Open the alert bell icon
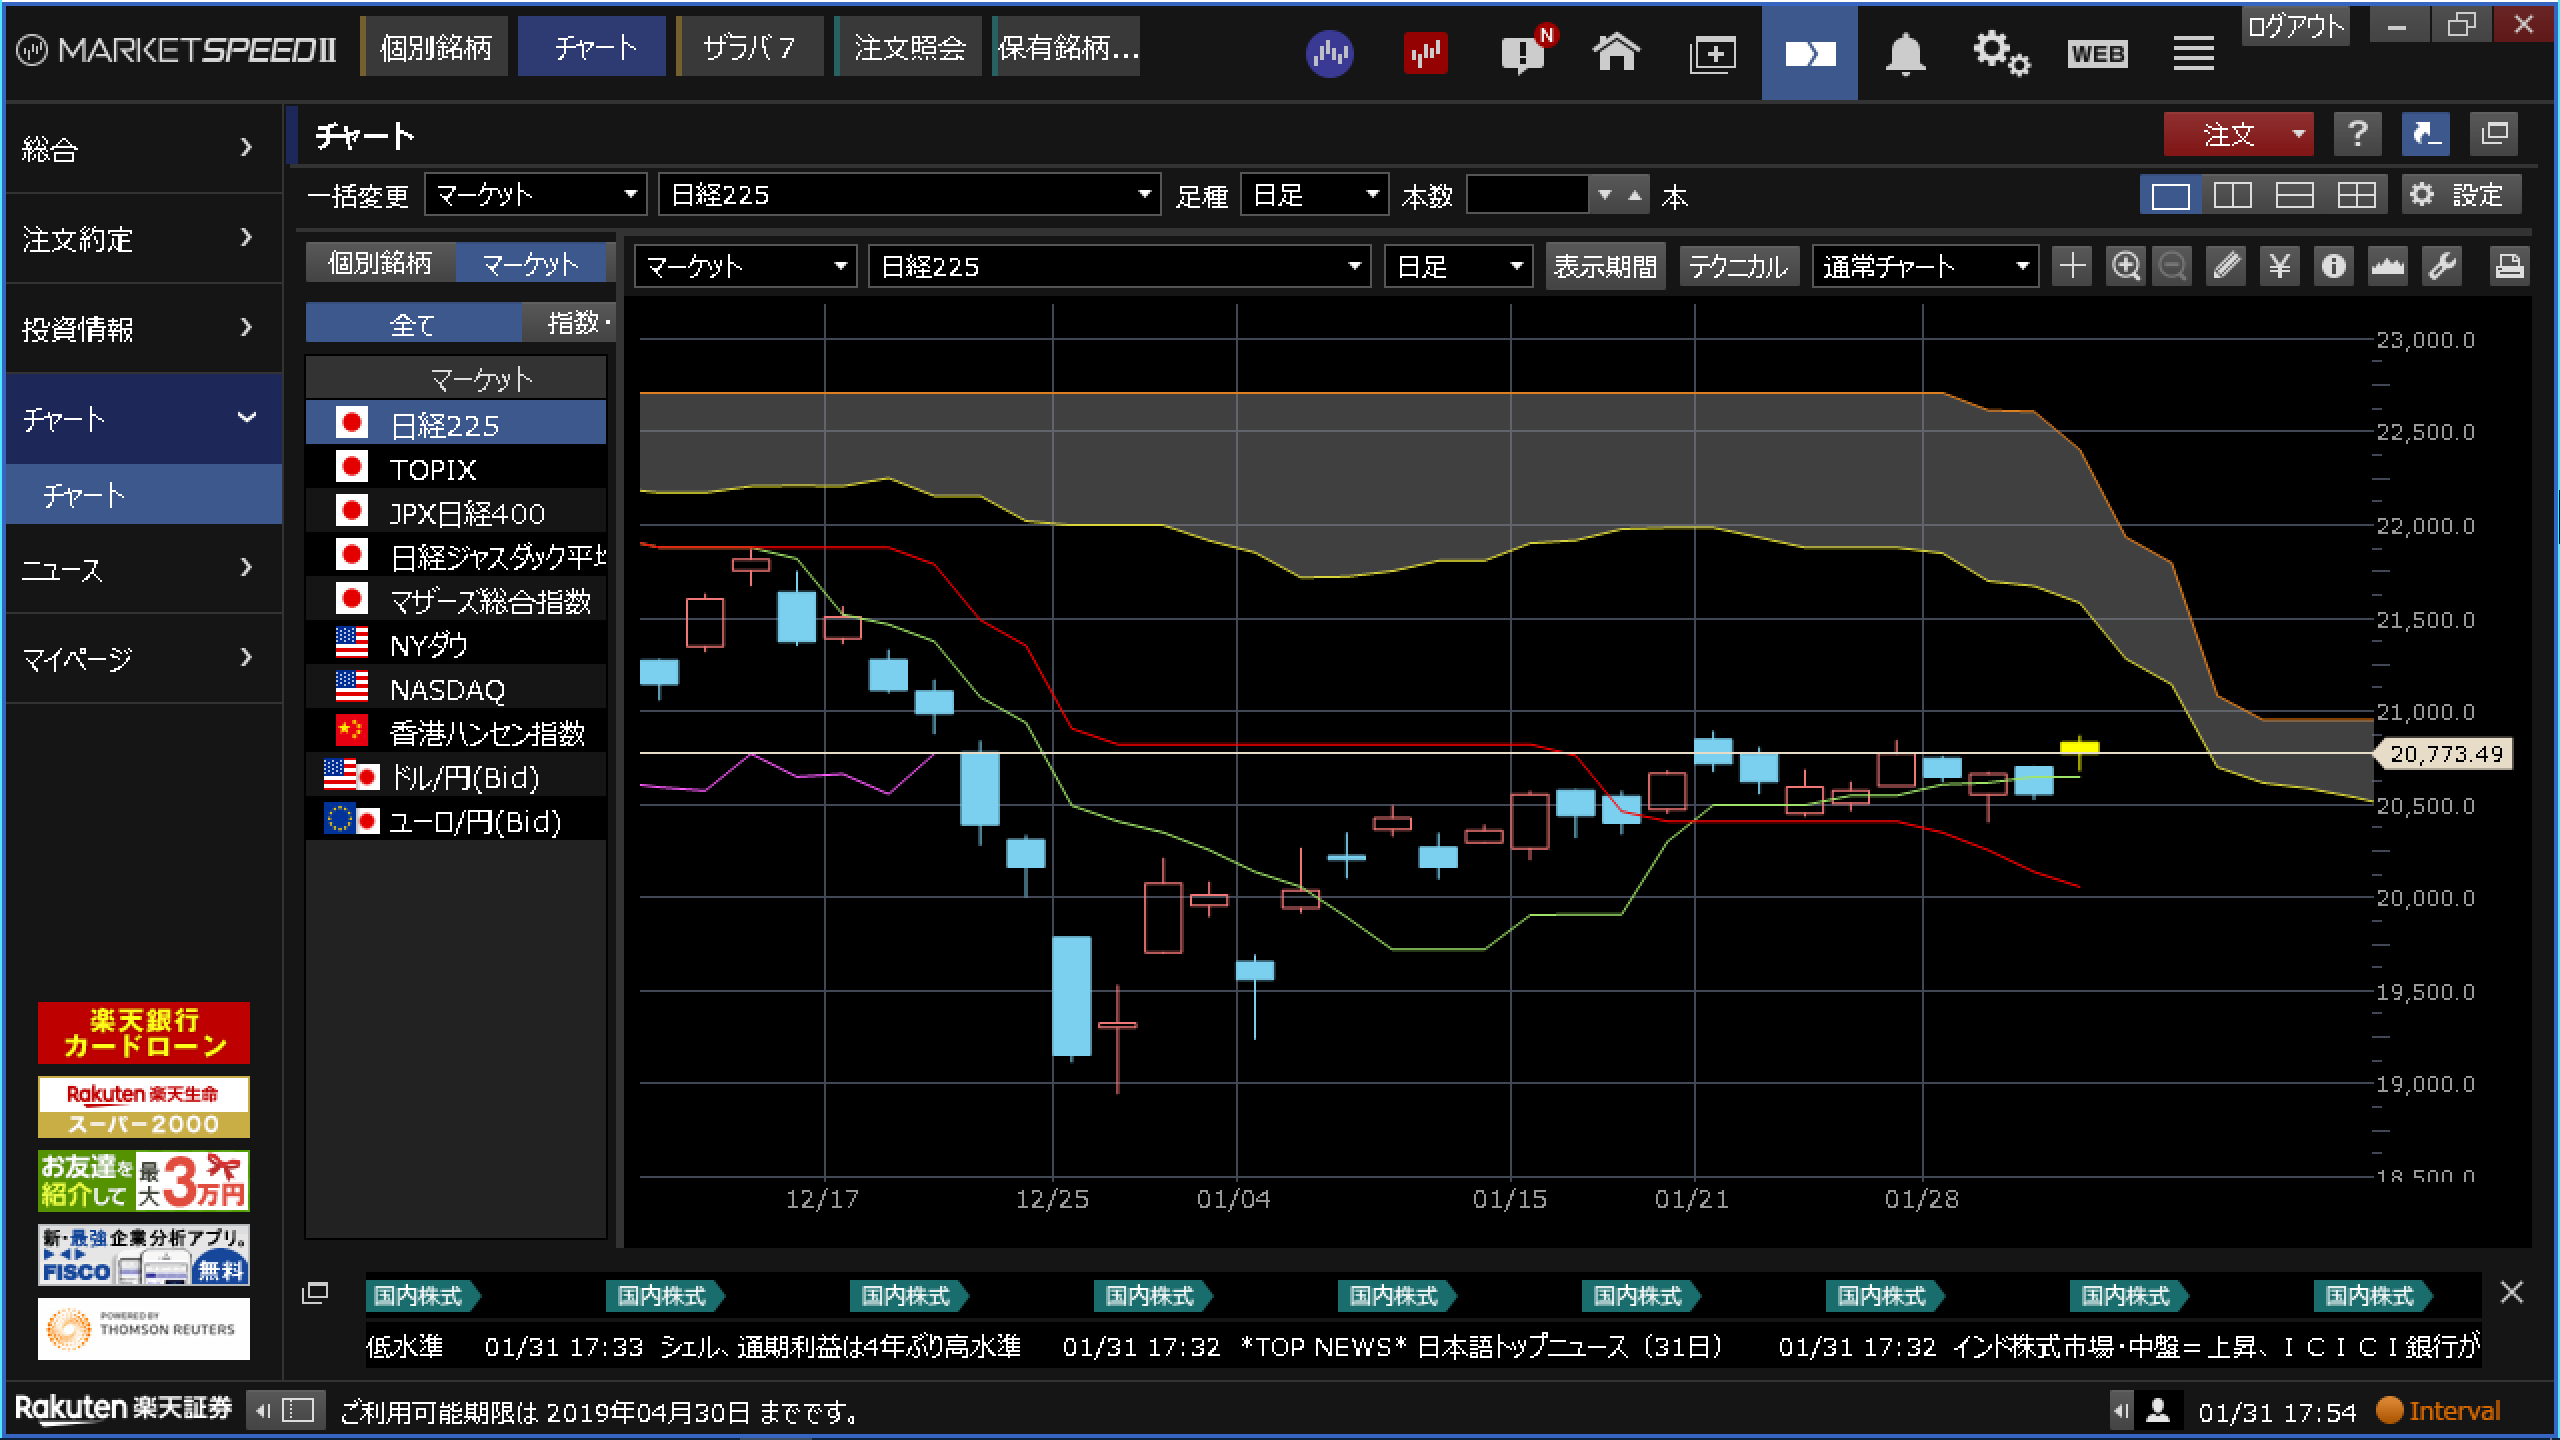The width and height of the screenshot is (2560, 1440). click(x=1905, y=53)
